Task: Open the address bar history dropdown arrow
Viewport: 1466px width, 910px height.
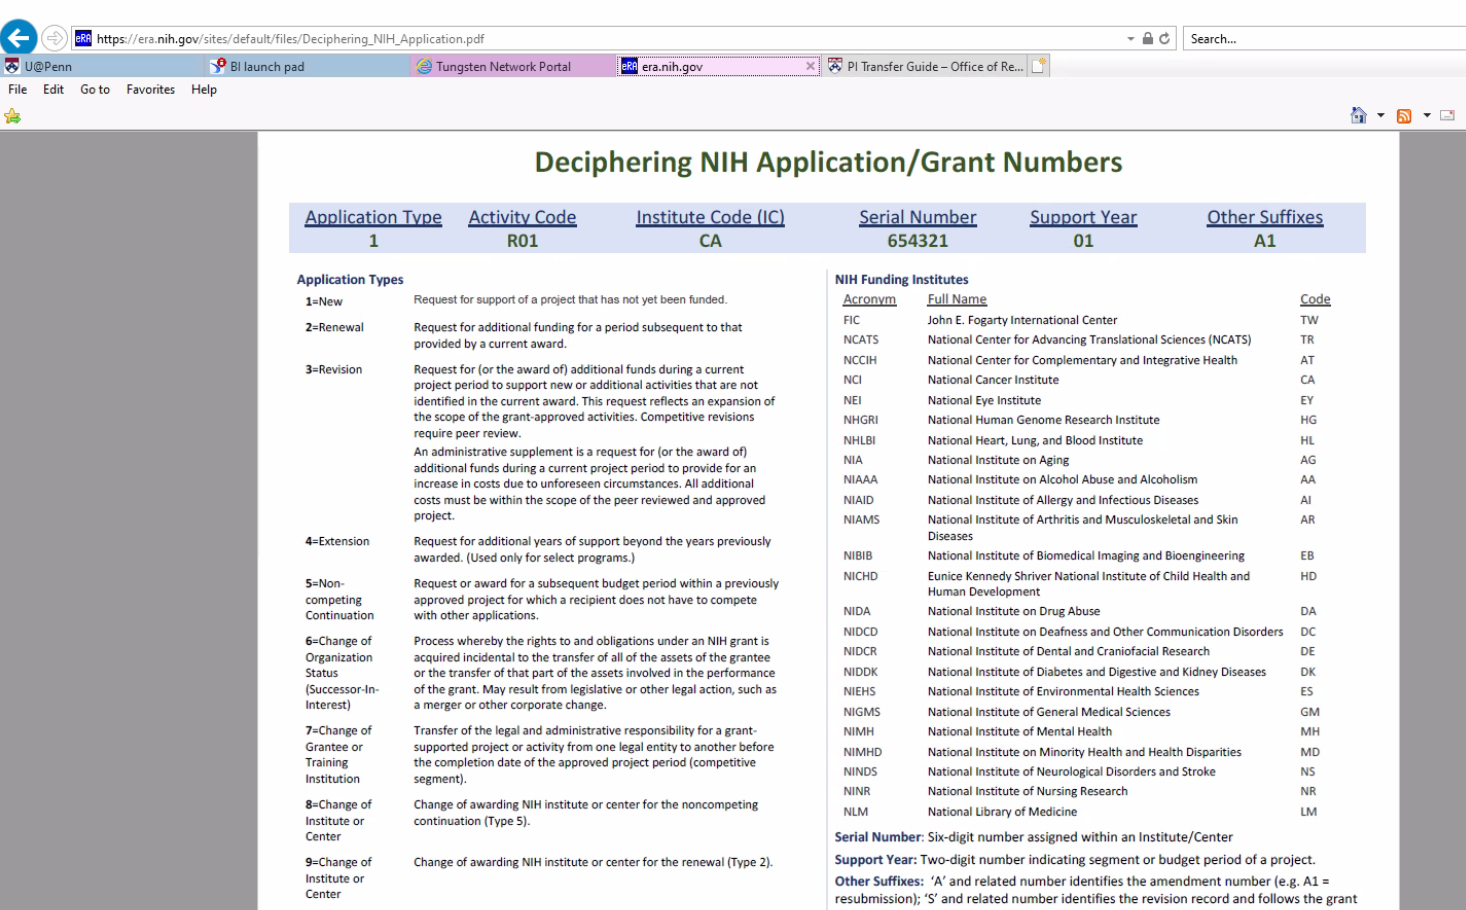Action: (1131, 38)
